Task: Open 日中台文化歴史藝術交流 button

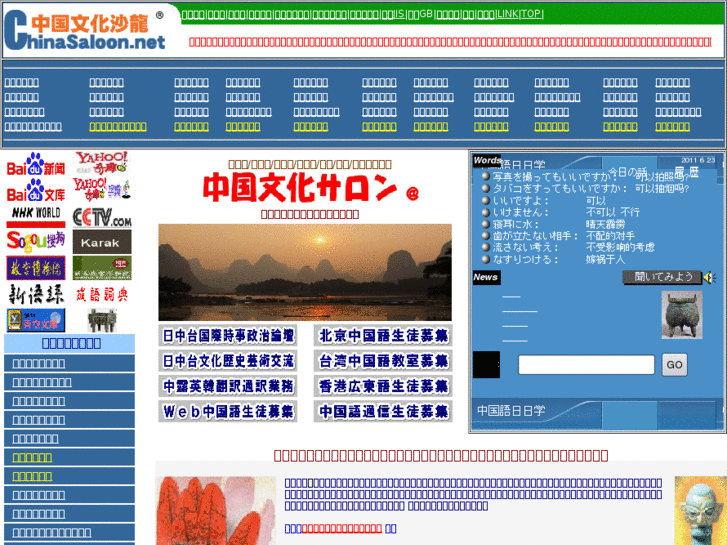Action: pyautogui.click(x=228, y=361)
